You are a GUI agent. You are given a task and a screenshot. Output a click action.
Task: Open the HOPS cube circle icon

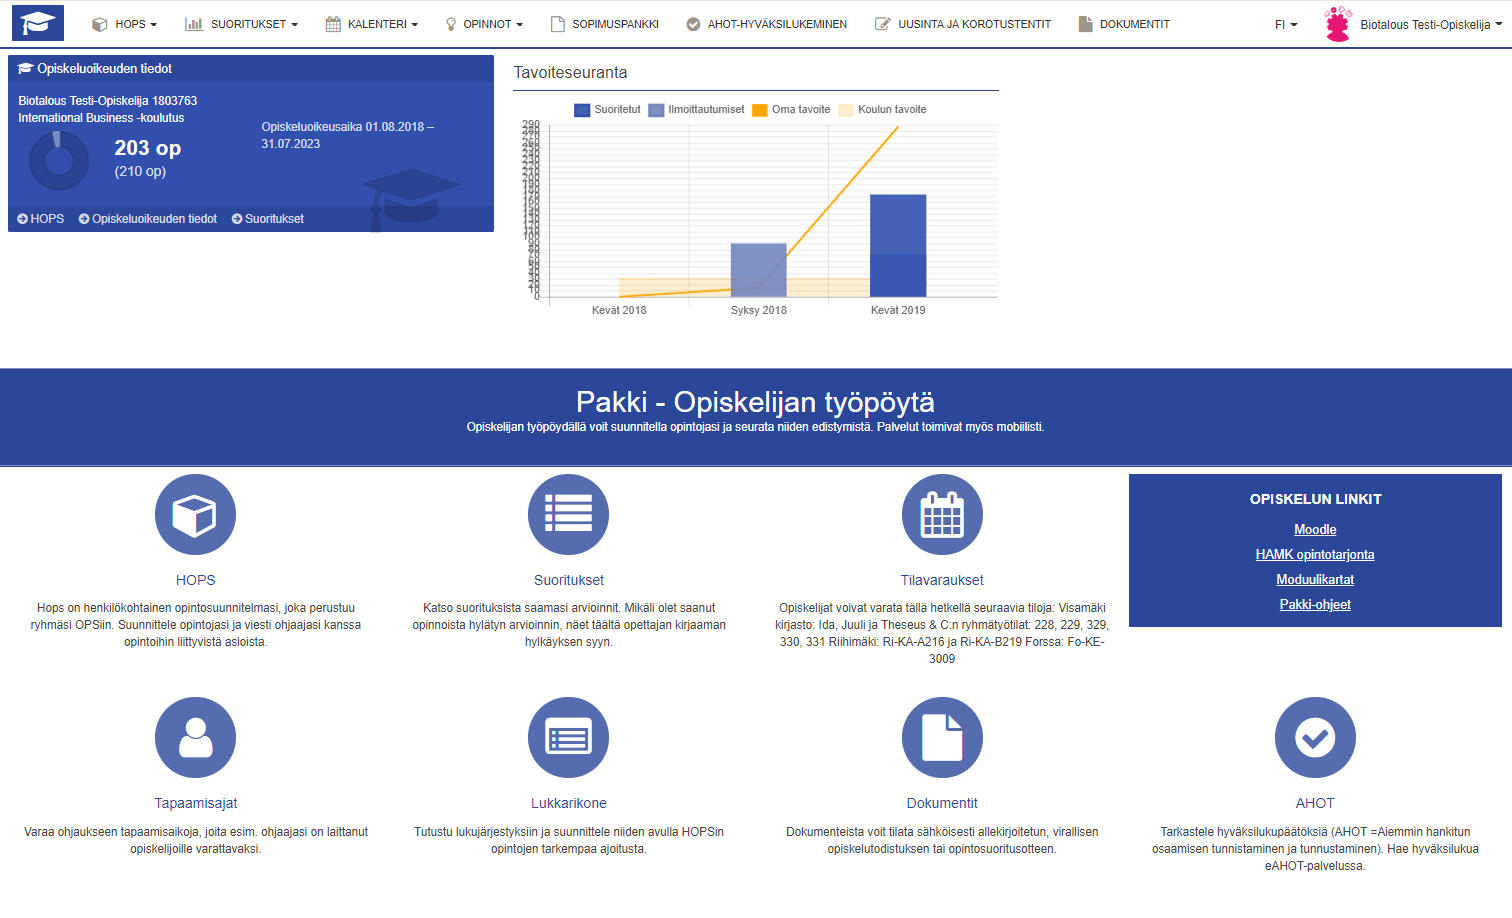[195, 514]
